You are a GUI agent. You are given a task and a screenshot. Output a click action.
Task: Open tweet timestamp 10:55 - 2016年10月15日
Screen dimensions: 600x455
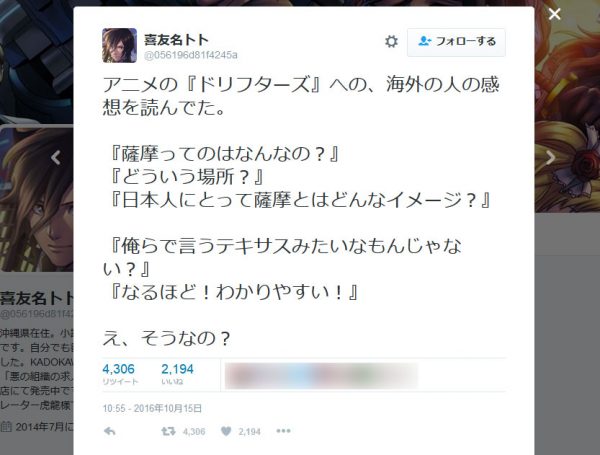(152, 408)
